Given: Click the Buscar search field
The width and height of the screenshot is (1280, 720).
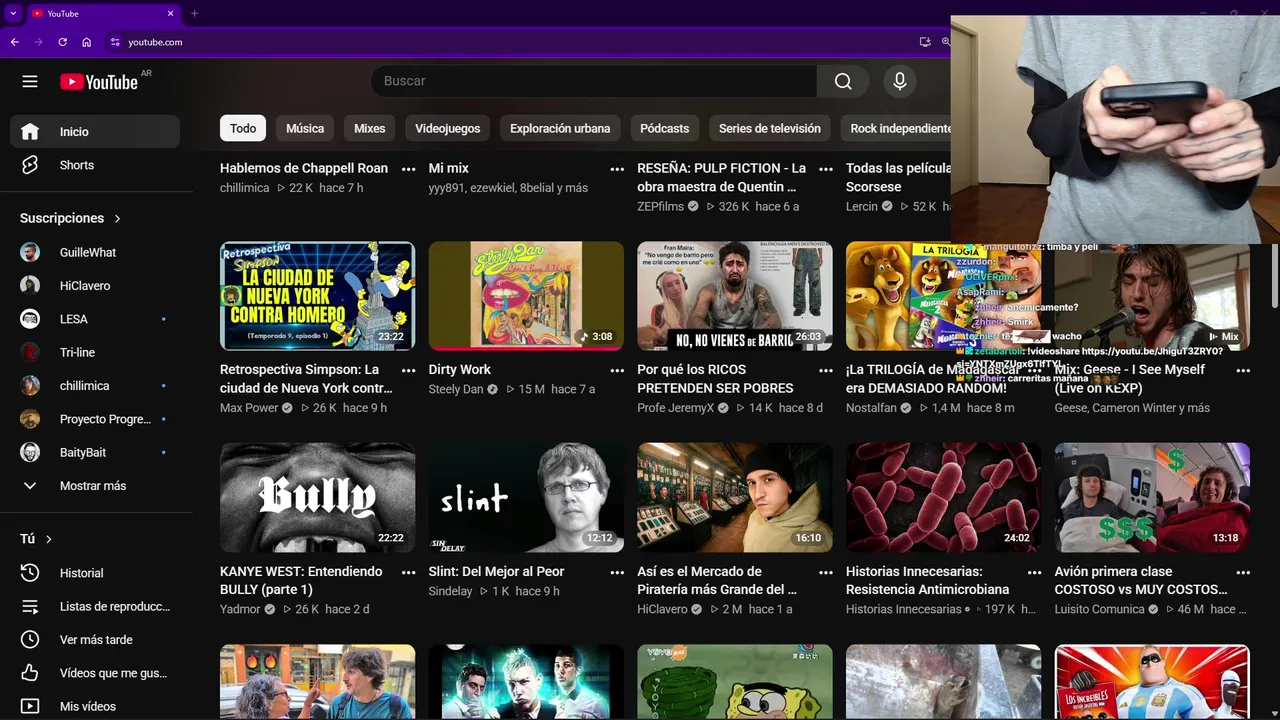Looking at the screenshot, I should [594, 82].
